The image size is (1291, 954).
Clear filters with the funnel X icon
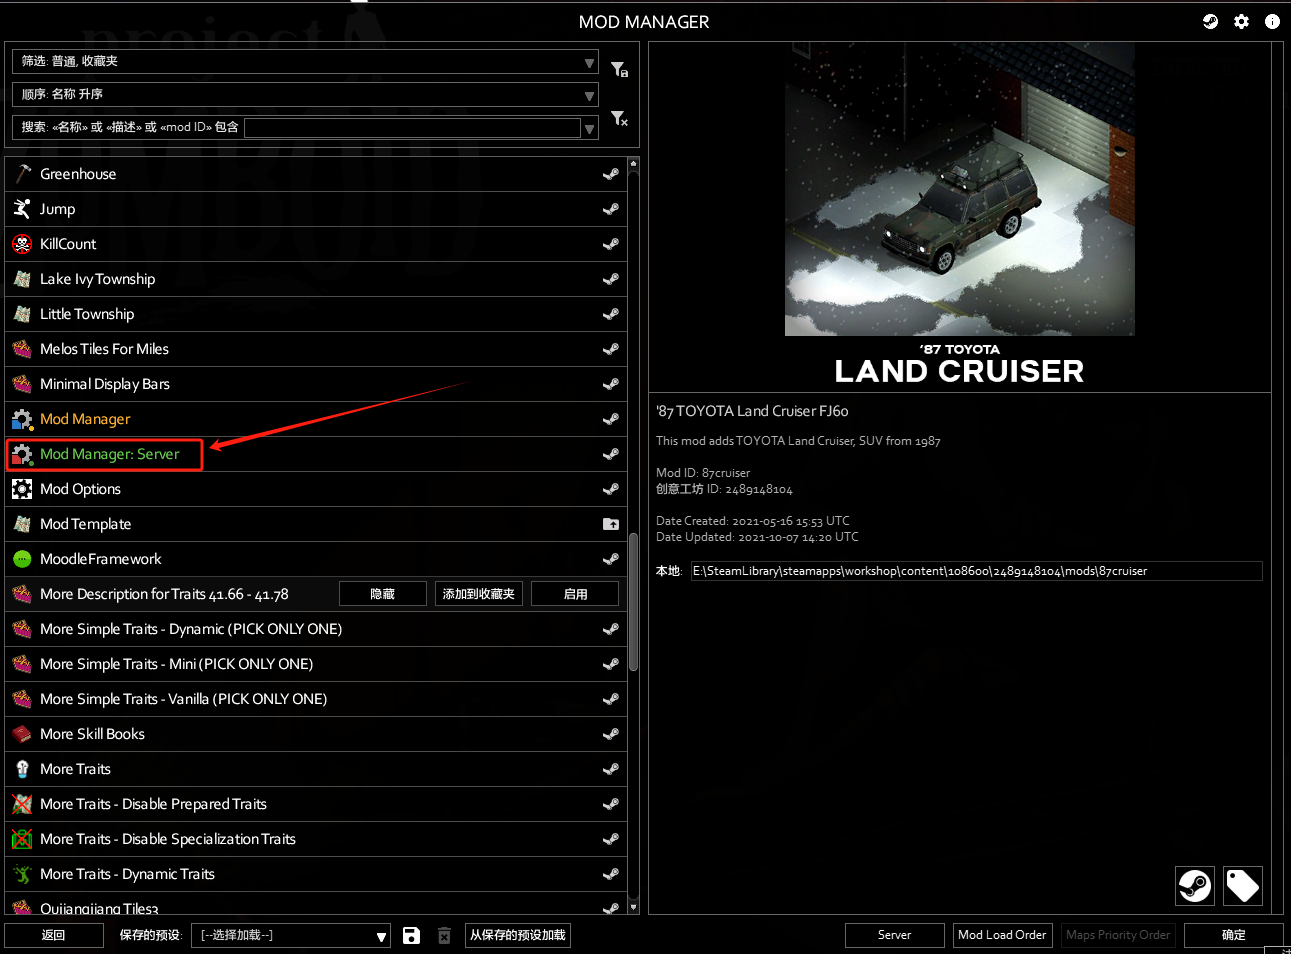[x=619, y=119]
